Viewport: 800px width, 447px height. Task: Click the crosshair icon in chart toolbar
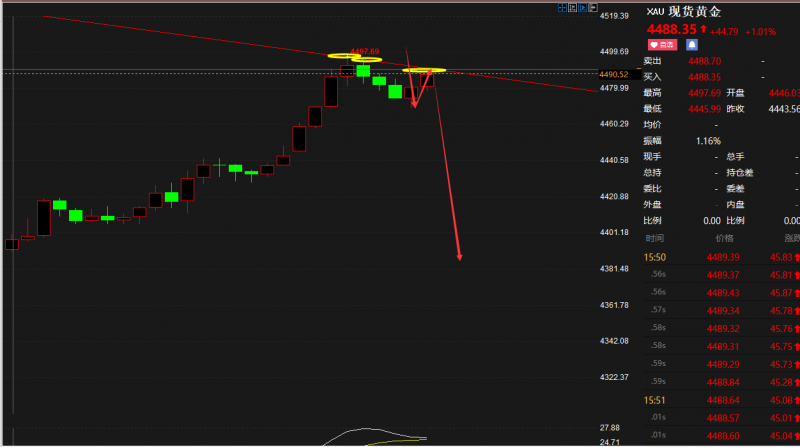click(561, 8)
